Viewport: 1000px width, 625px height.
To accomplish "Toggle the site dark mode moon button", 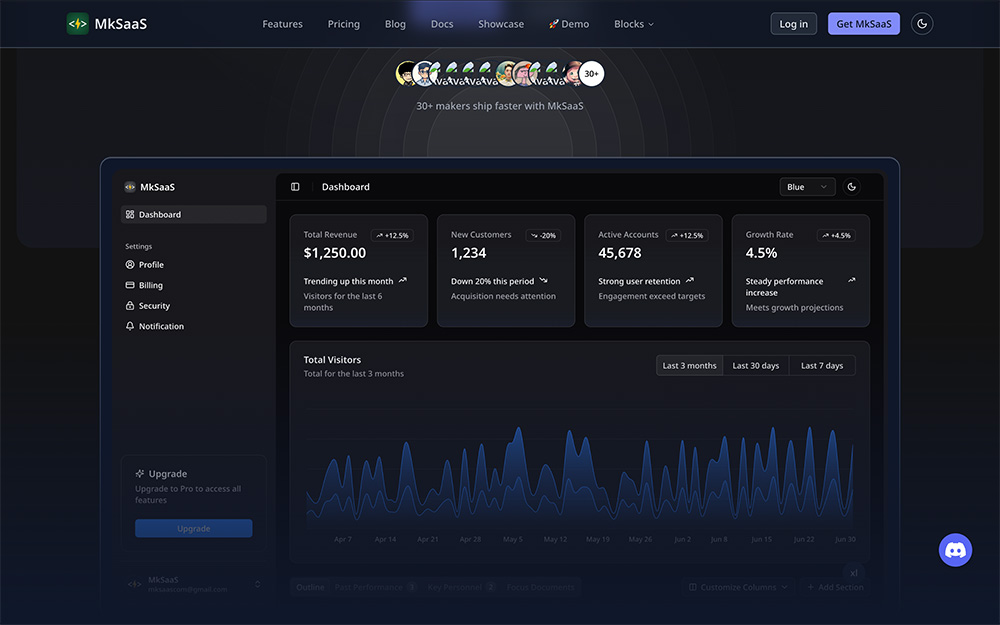I will pyautogui.click(x=922, y=24).
